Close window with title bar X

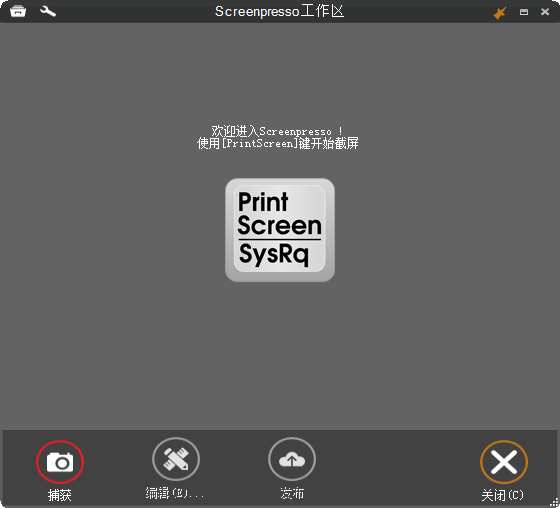(545, 12)
